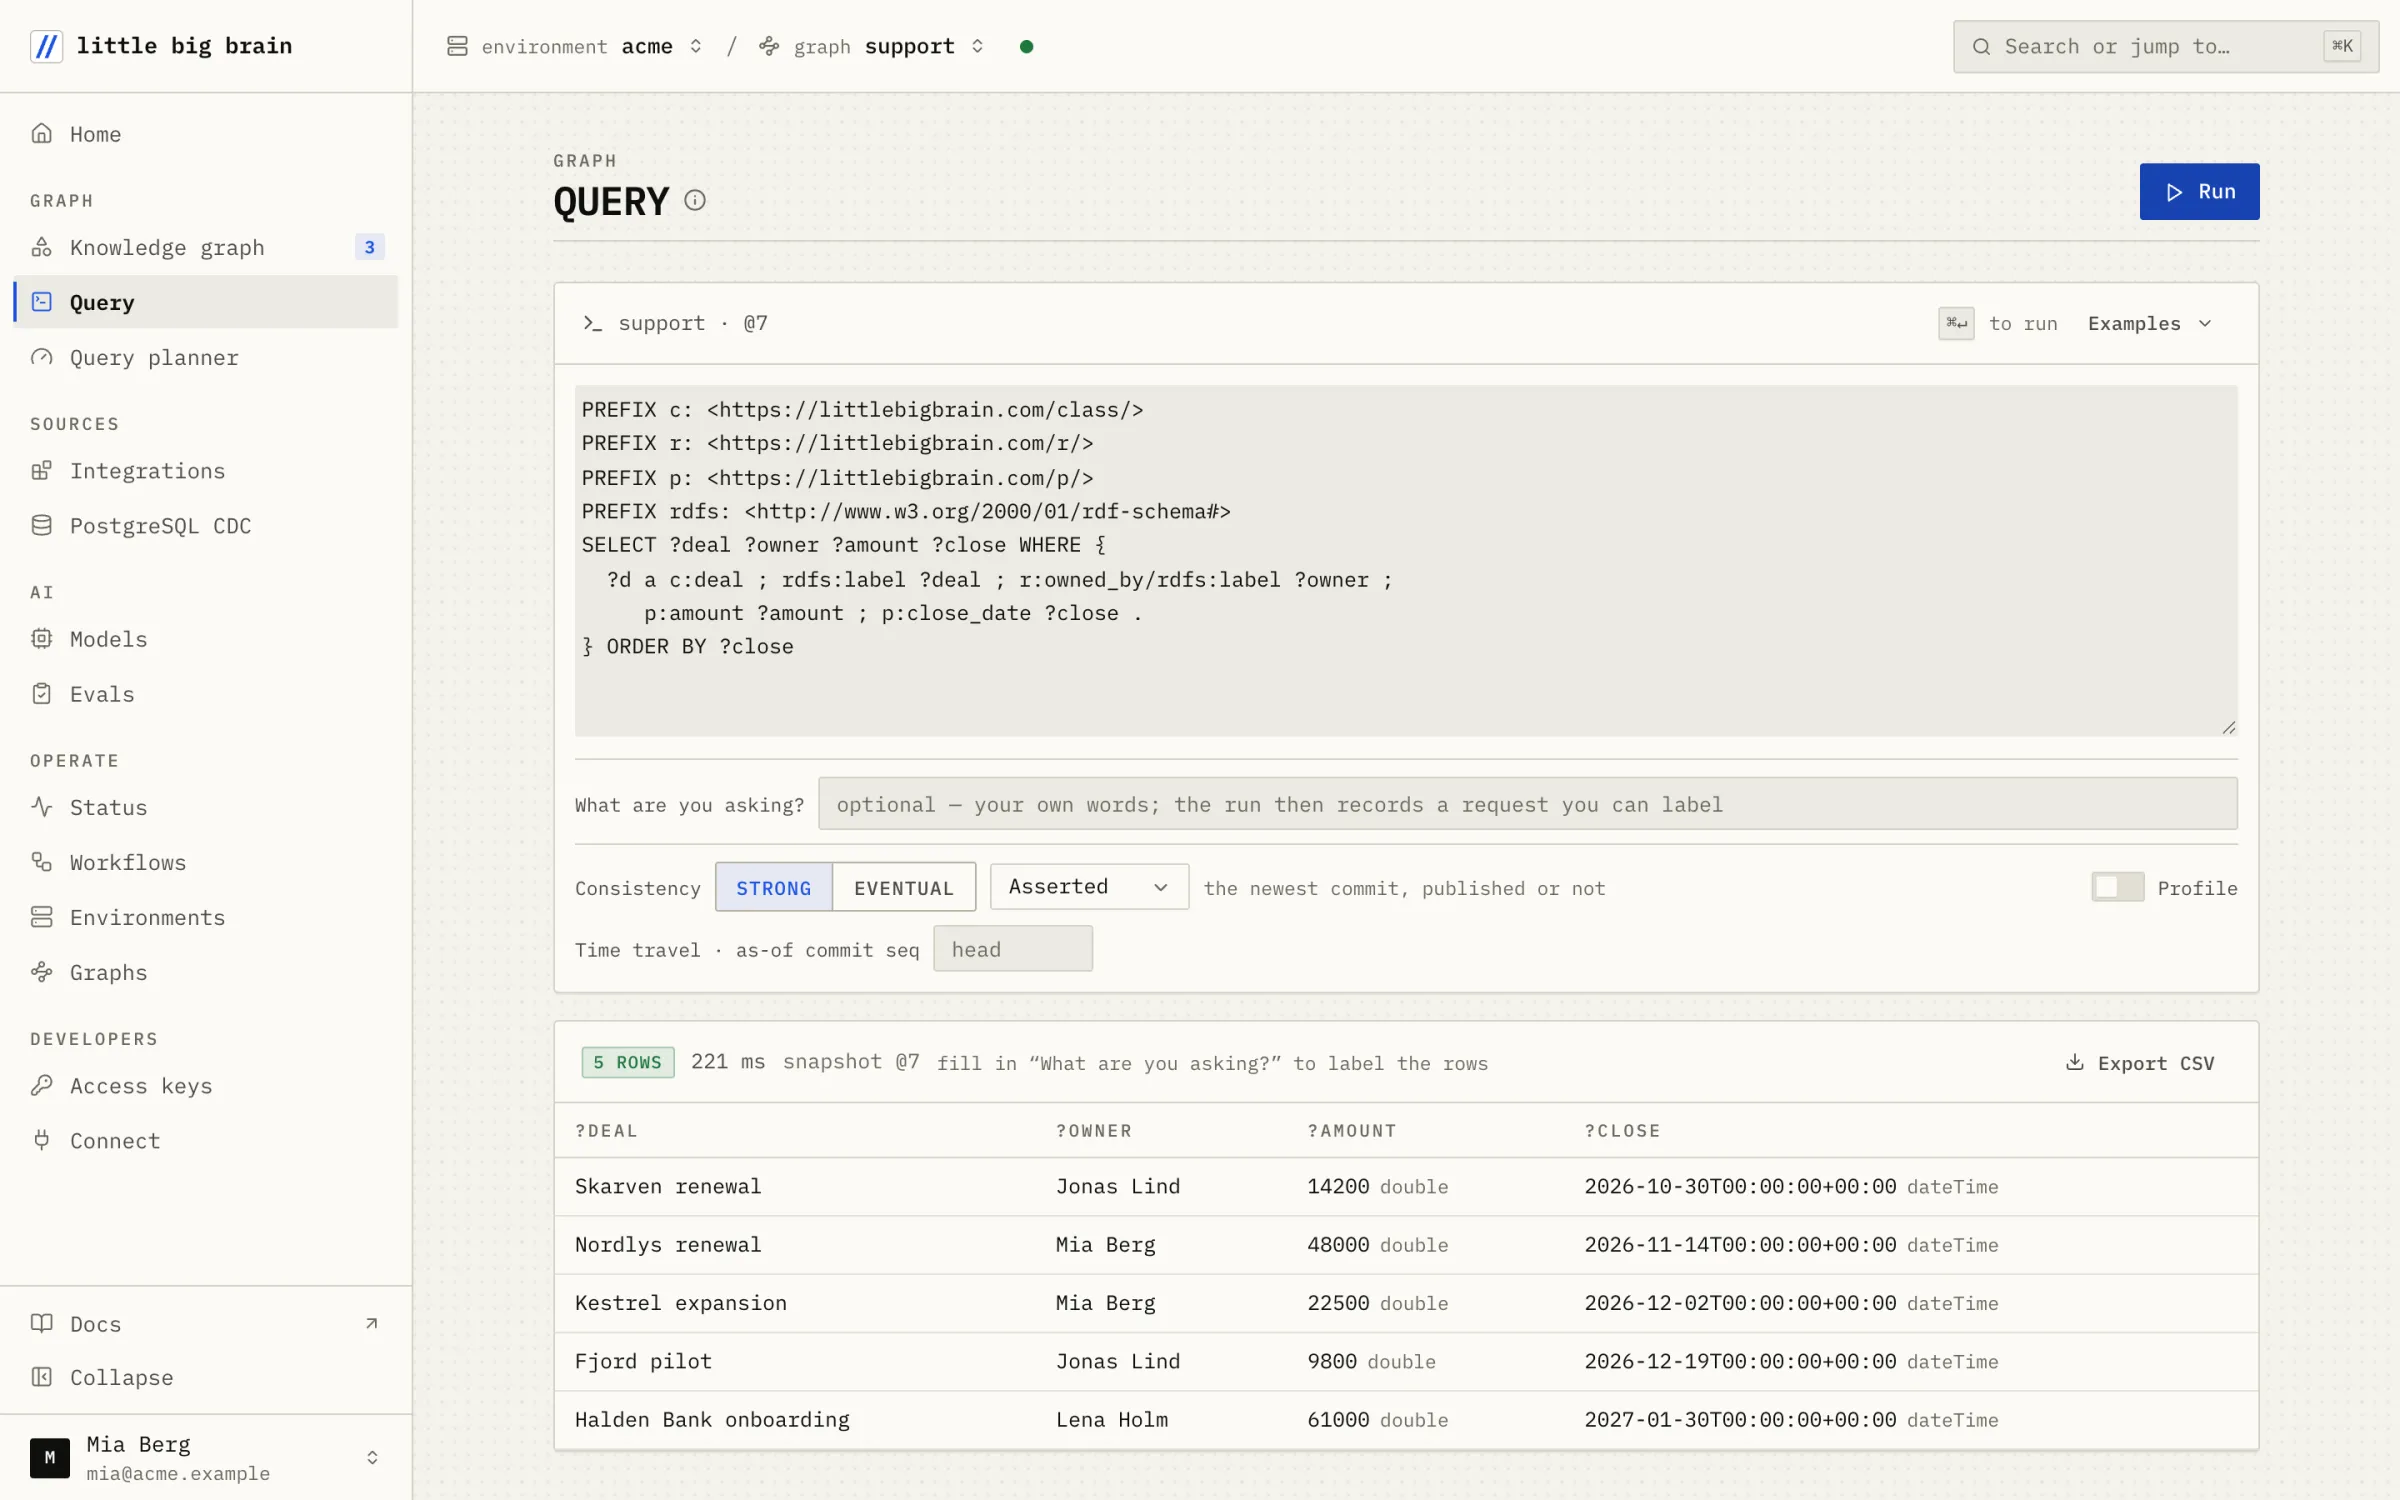Click the search magnifier icon
2400x1500 pixels.
[x=1981, y=46]
